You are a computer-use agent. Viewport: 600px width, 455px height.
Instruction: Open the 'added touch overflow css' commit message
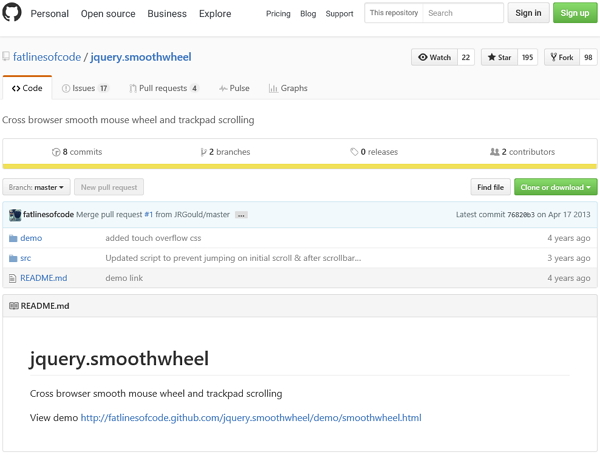[153, 238]
